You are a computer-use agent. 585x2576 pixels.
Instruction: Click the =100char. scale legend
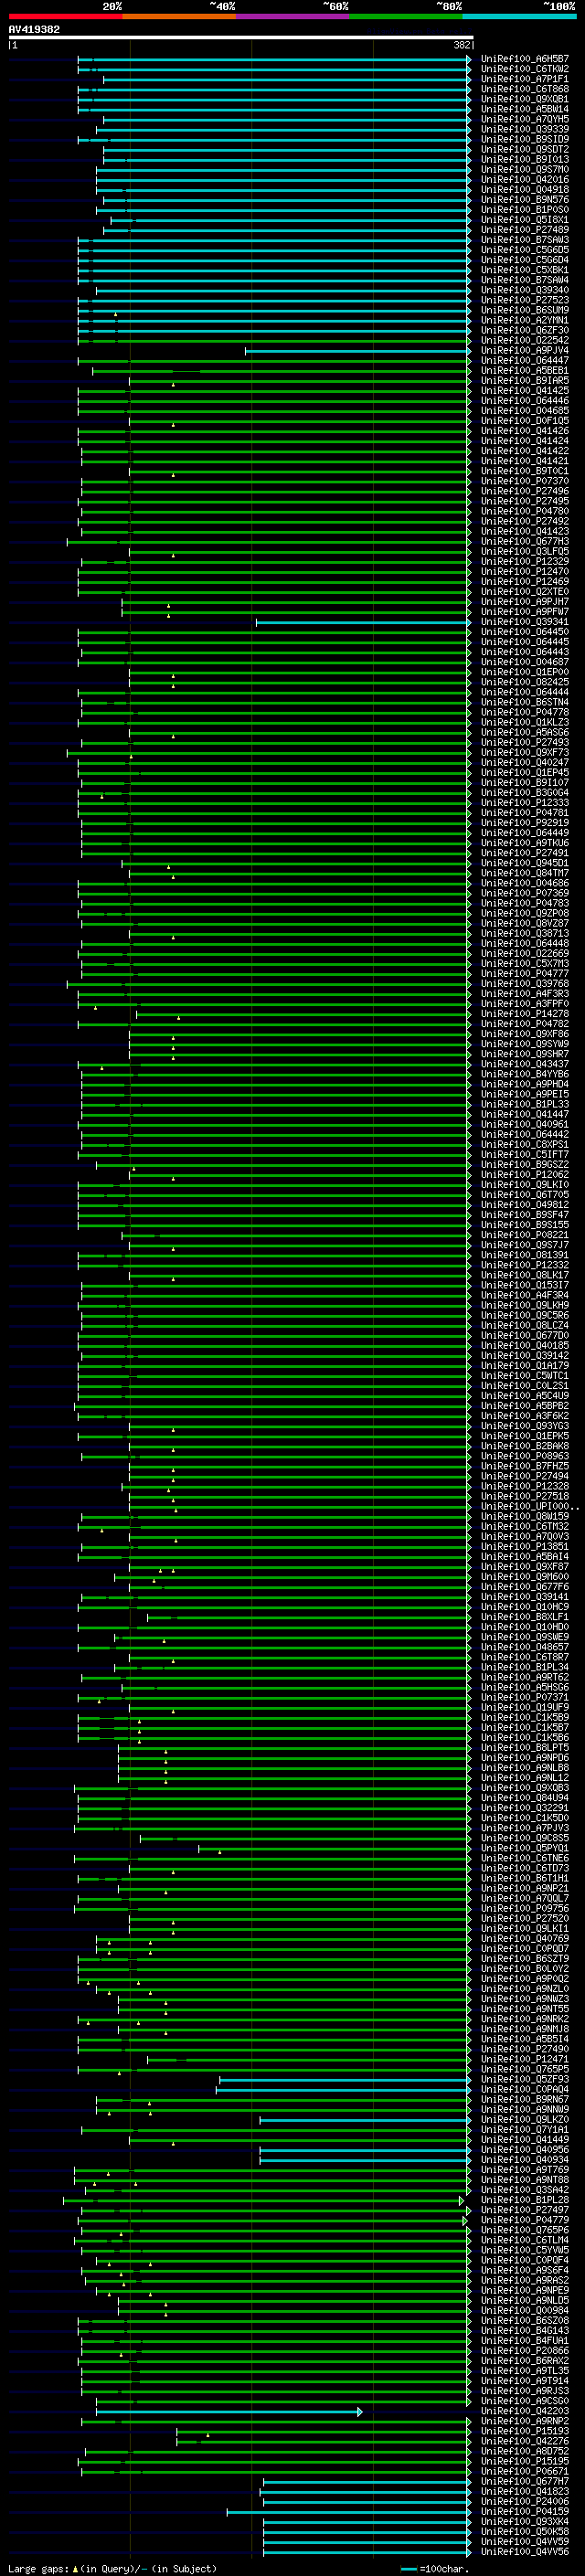click(435, 2568)
